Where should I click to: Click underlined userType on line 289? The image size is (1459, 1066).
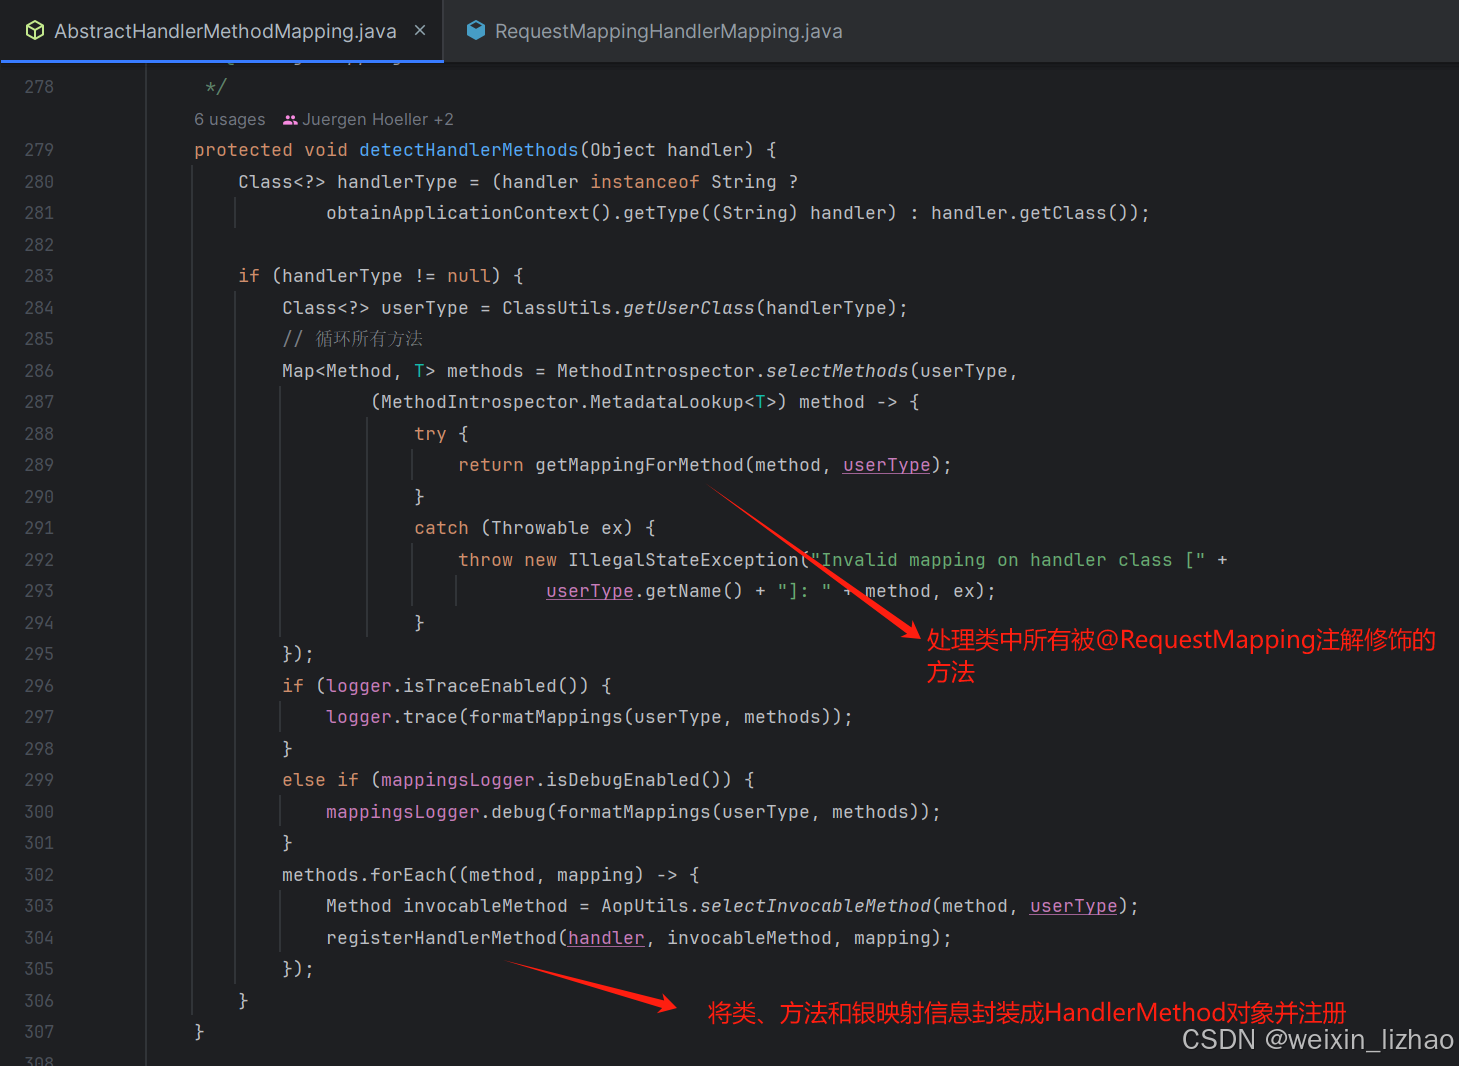coord(886,465)
